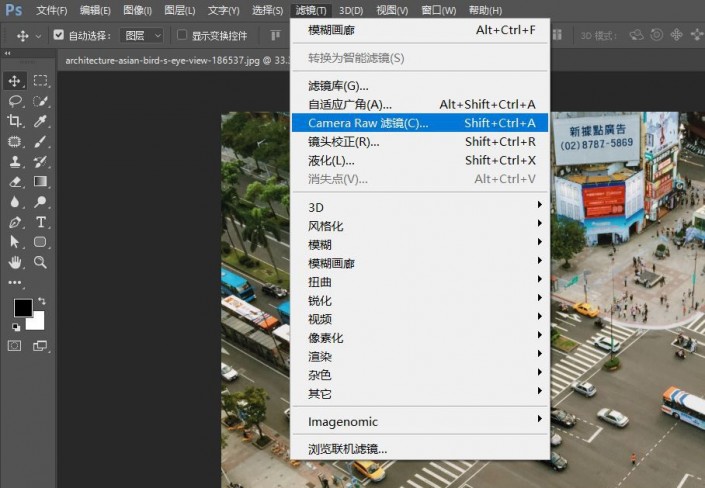Open the 编辑(E) menu
Screen dimensions: 705x488
(x=95, y=10)
